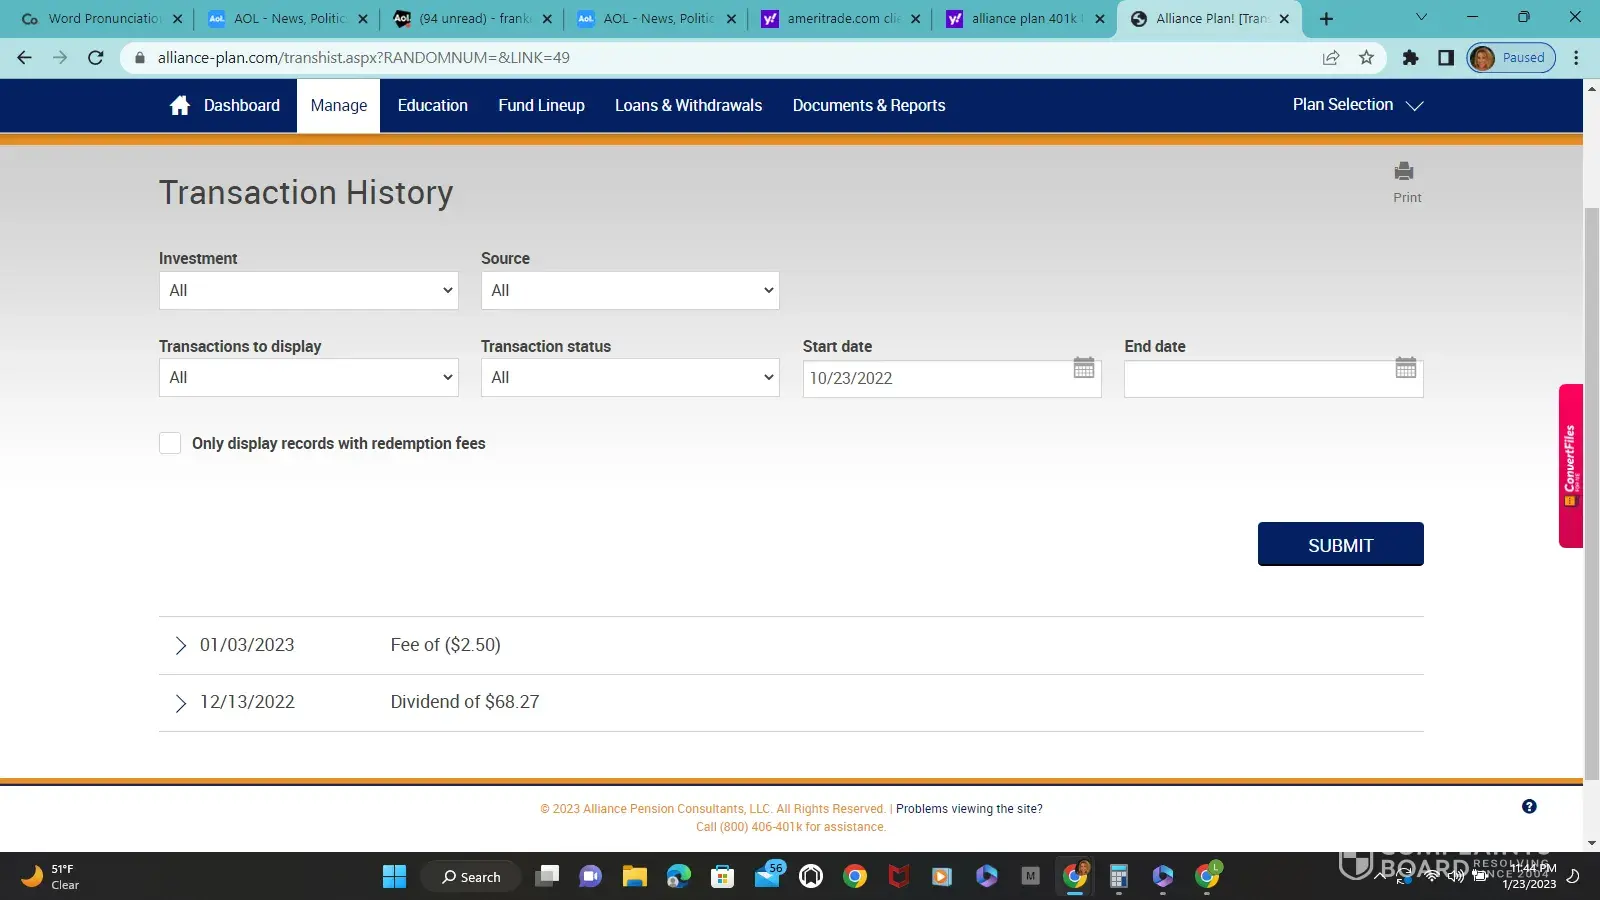
Task: Open the Fund Lineup menu
Action: coord(541,106)
